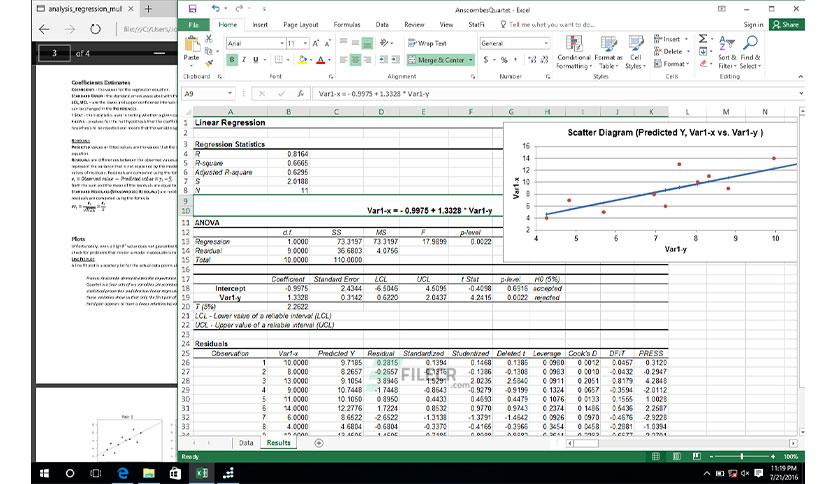Toggle center horizontal alignment
This screenshot has width=836, height=484.
pyautogui.click(x=355, y=60)
